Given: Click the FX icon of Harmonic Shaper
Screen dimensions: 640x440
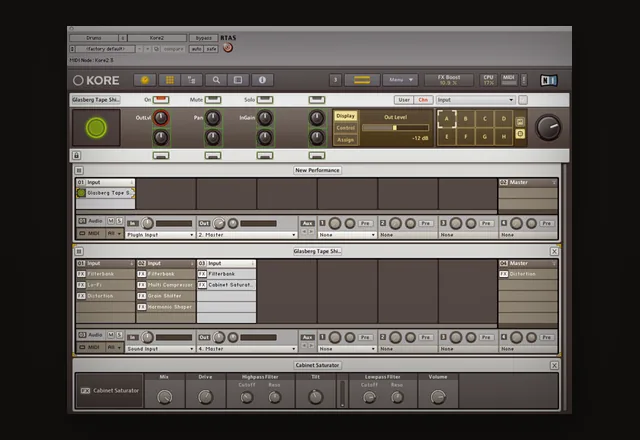Looking at the screenshot, I should pos(142,307).
